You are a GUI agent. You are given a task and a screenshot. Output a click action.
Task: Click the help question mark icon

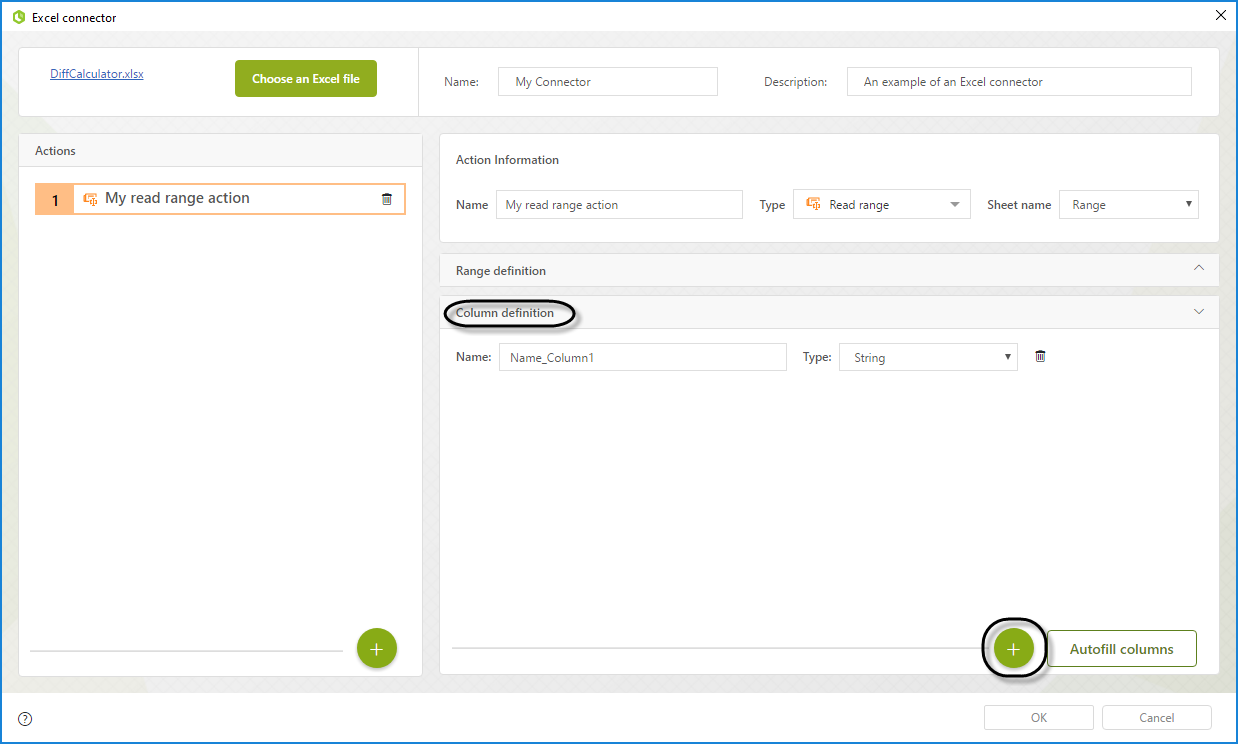pos(25,718)
